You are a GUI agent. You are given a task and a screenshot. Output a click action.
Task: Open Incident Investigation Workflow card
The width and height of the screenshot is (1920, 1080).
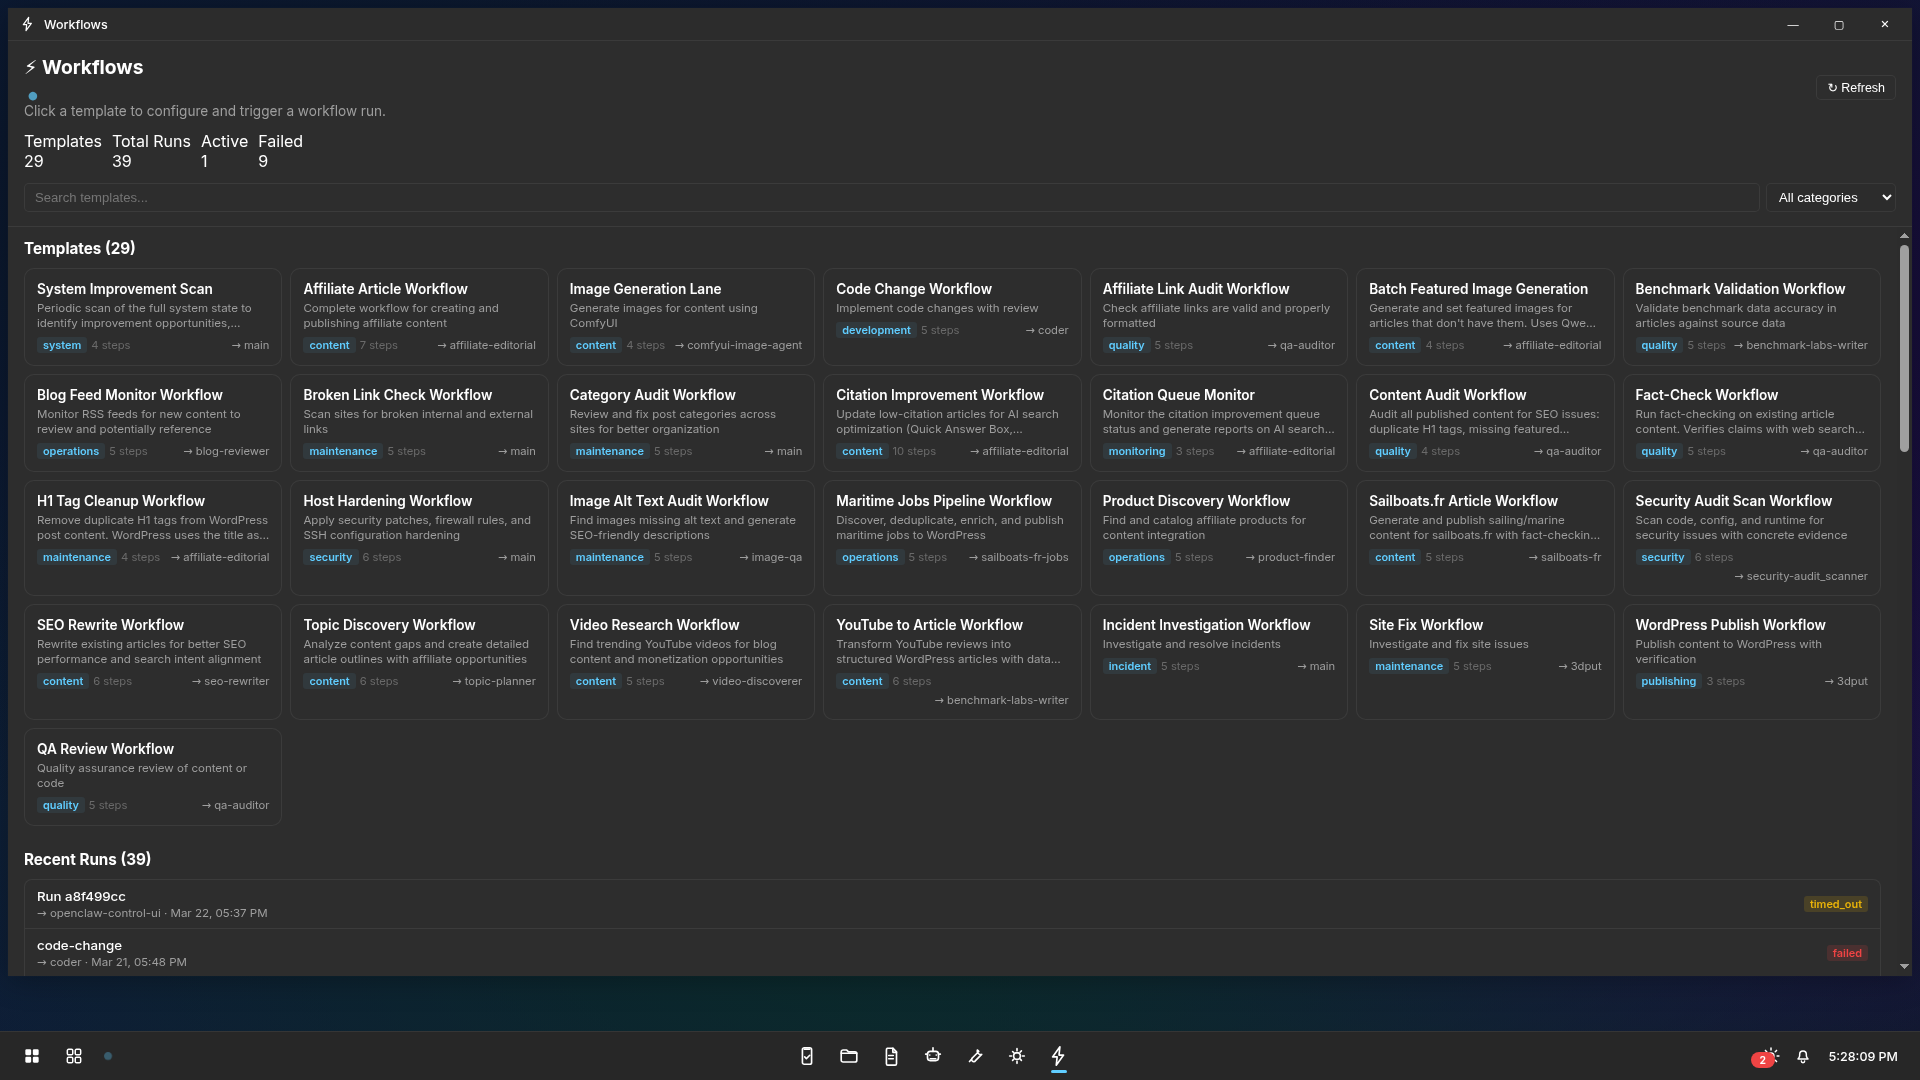pyautogui.click(x=1219, y=662)
